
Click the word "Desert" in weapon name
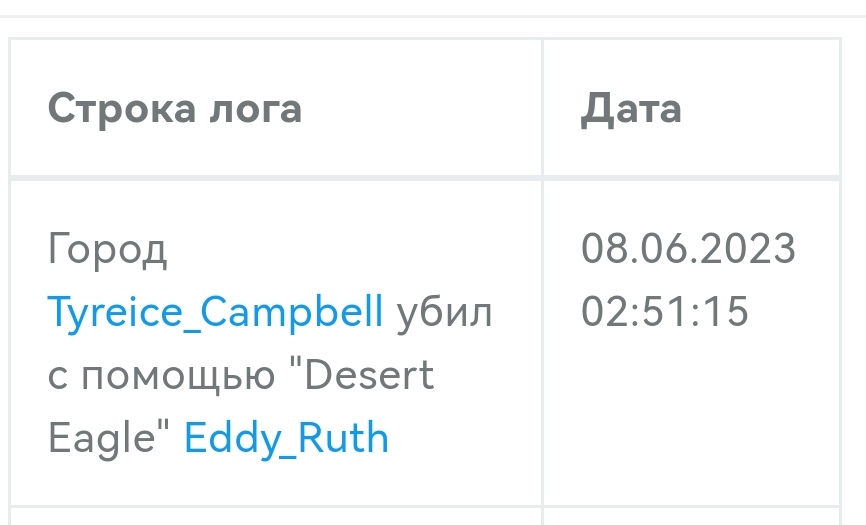coord(369,375)
